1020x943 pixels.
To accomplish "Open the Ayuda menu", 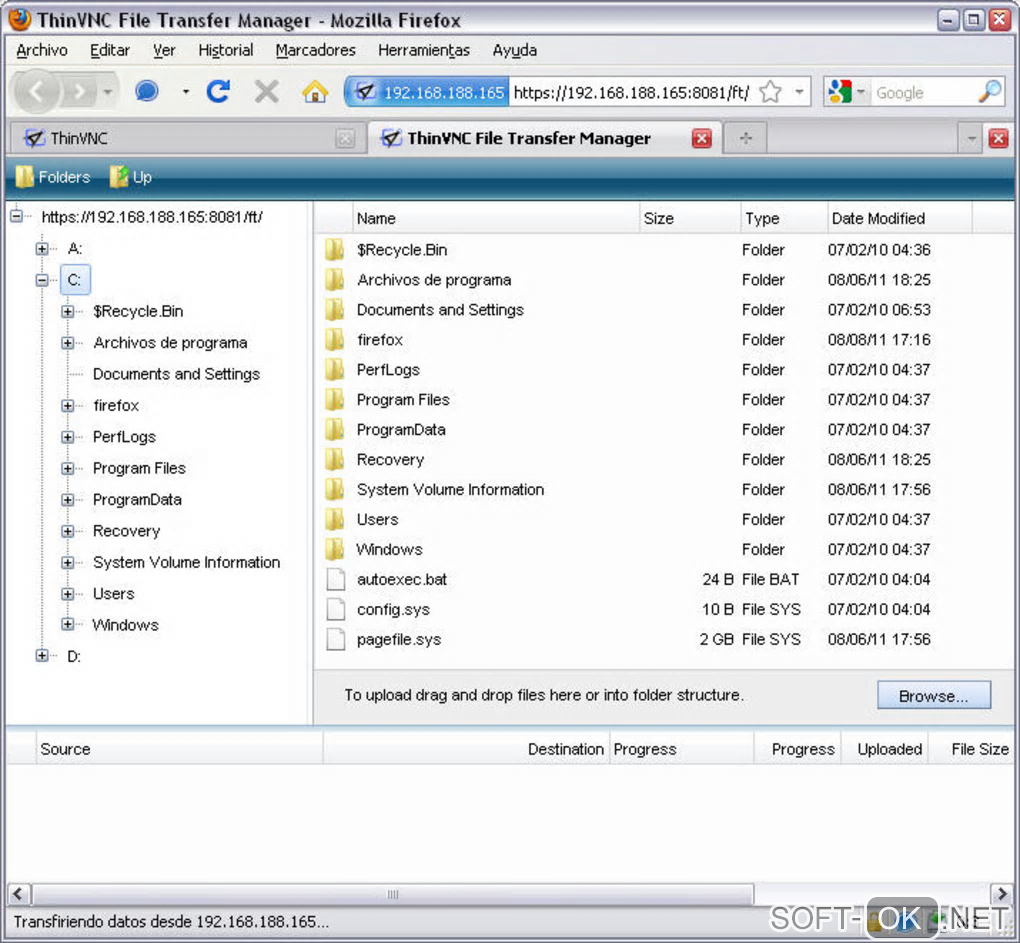I will (x=515, y=50).
